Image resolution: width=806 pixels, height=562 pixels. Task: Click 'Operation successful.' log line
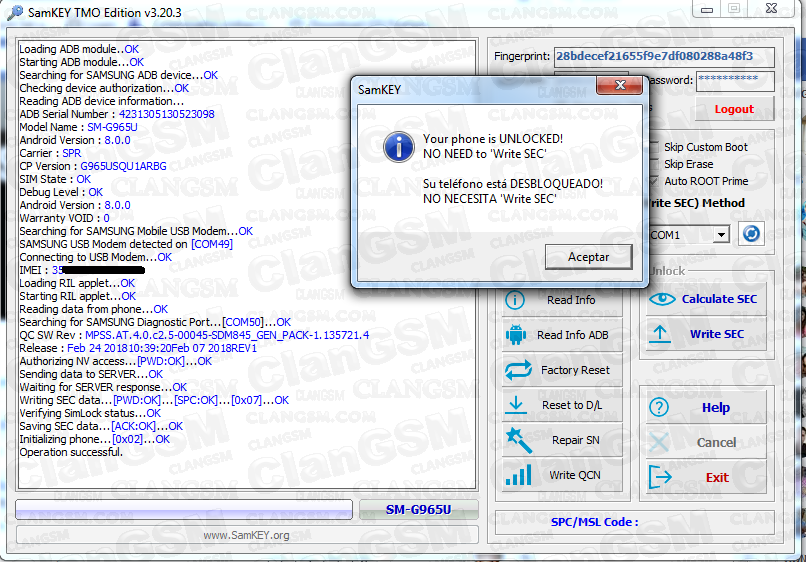click(x=71, y=452)
